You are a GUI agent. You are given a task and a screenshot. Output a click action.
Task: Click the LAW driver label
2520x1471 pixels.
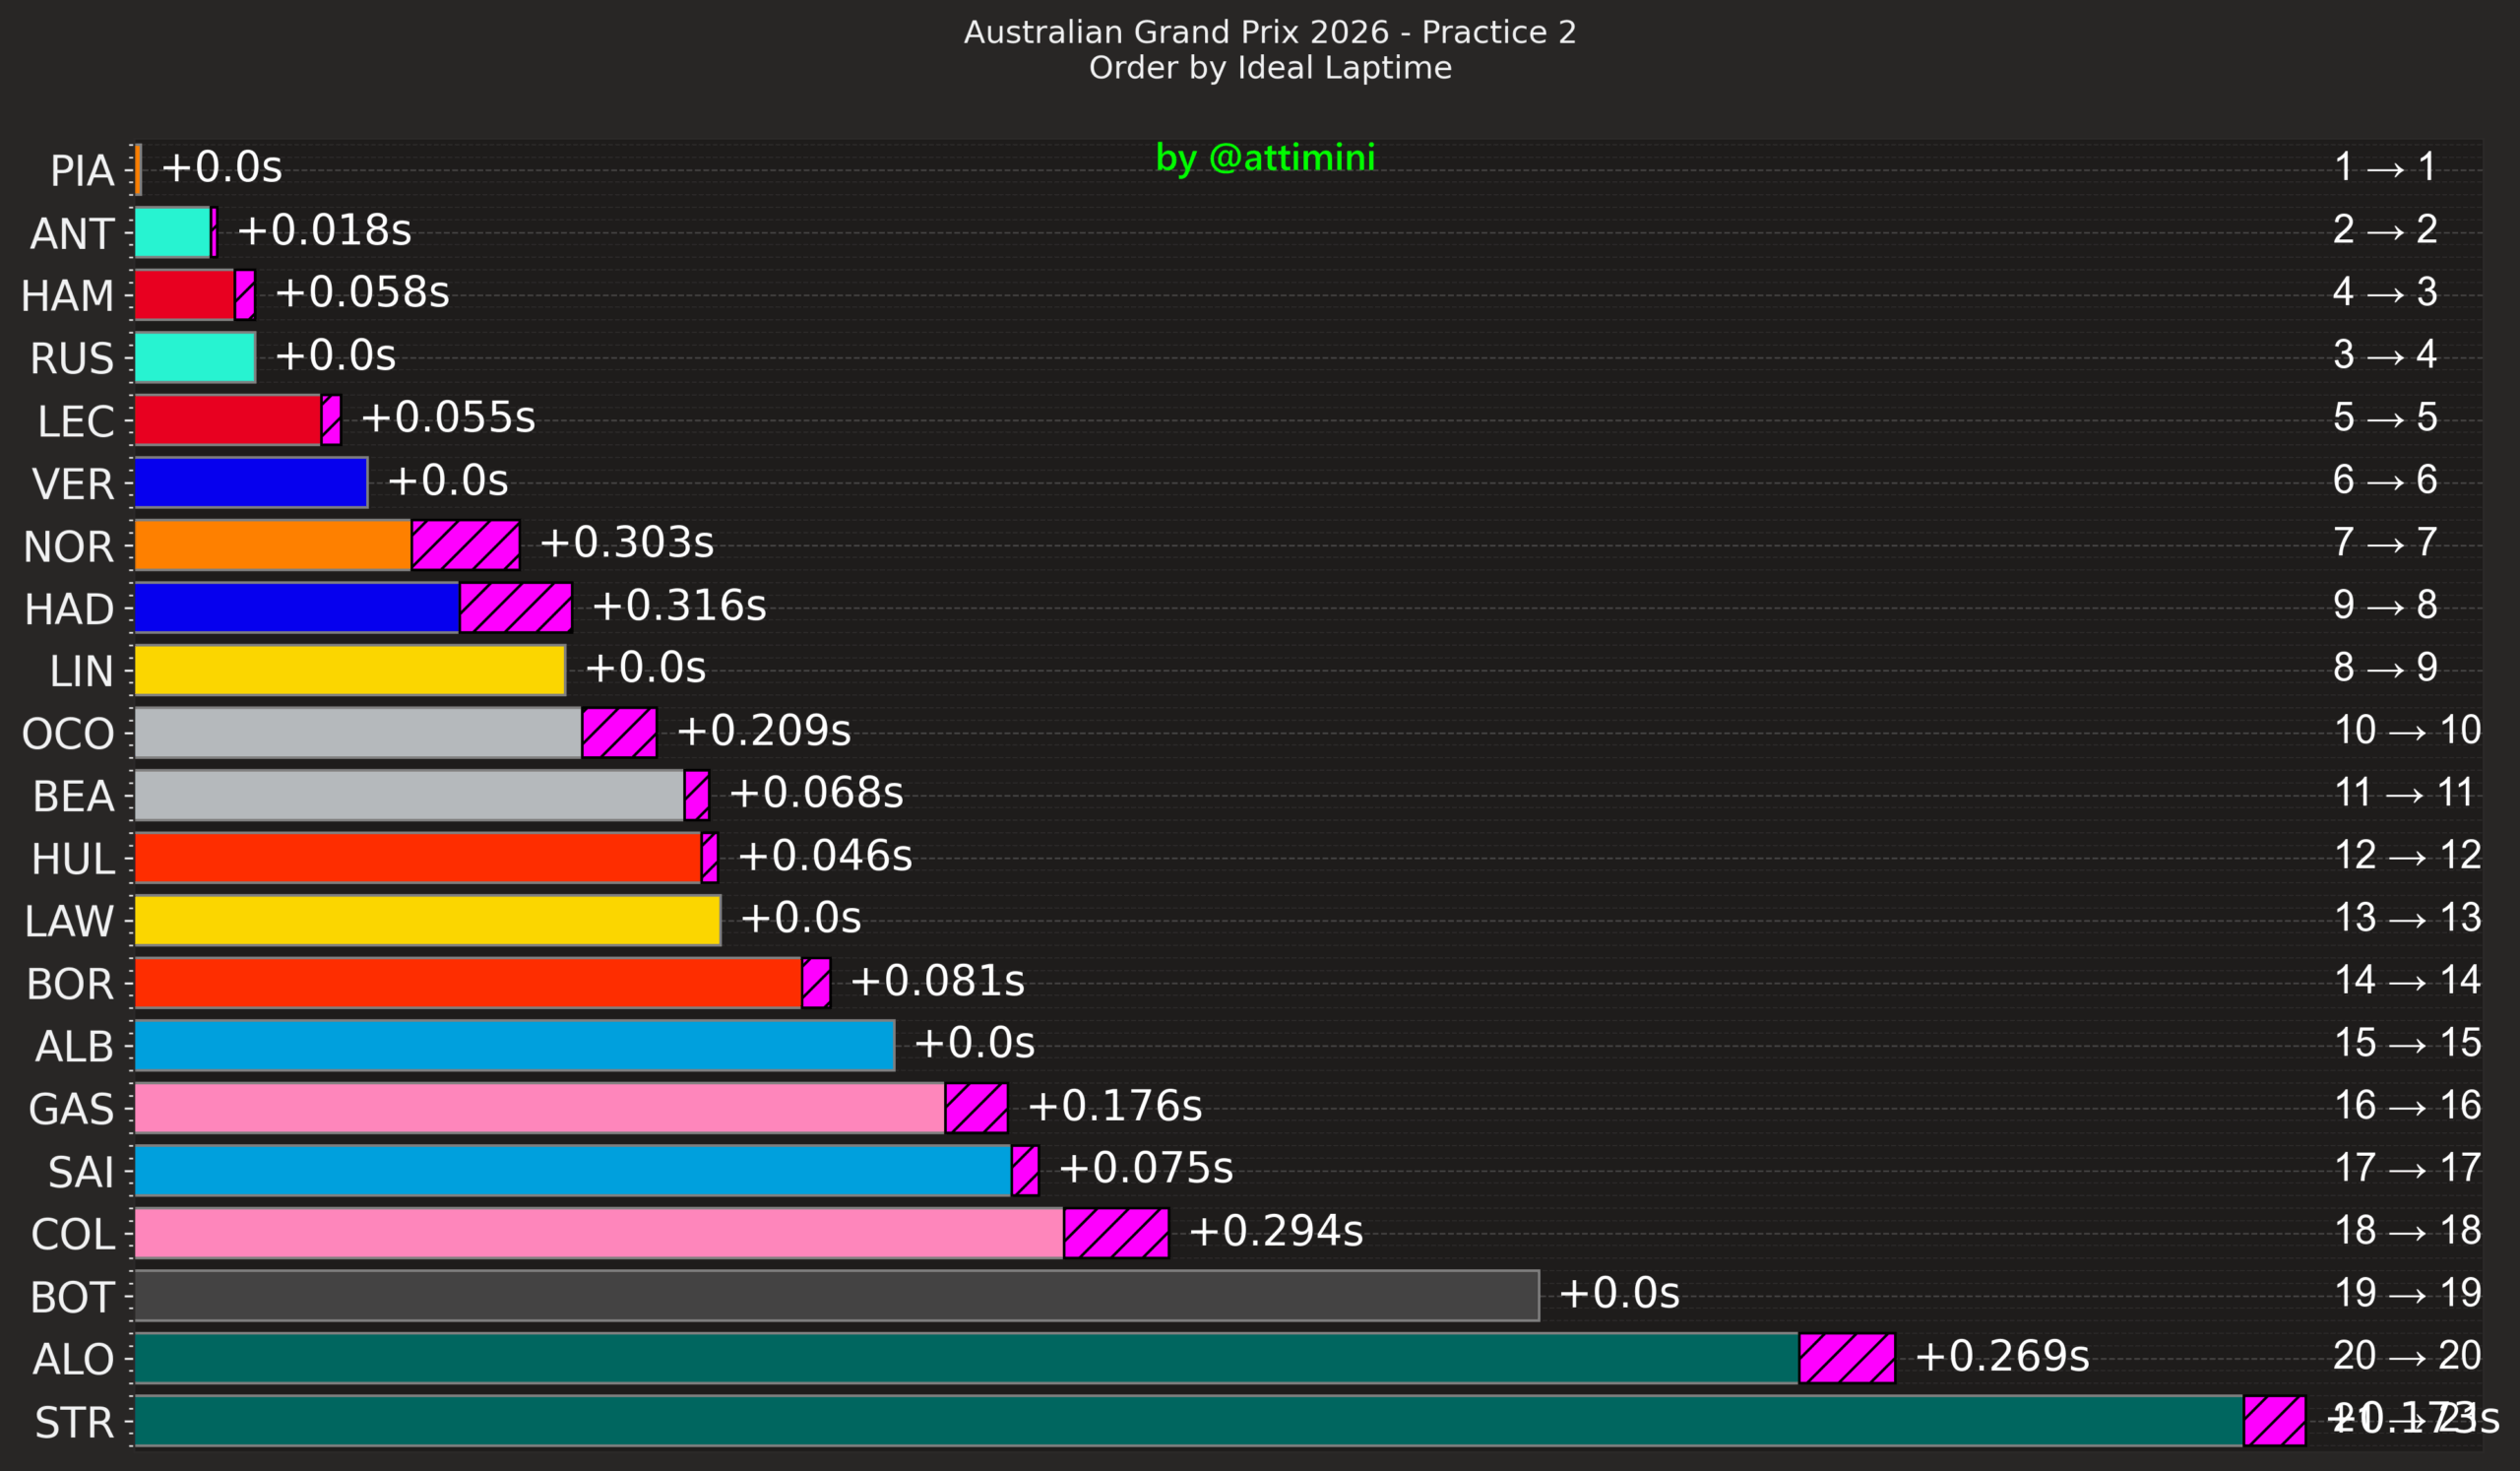(68, 921)
